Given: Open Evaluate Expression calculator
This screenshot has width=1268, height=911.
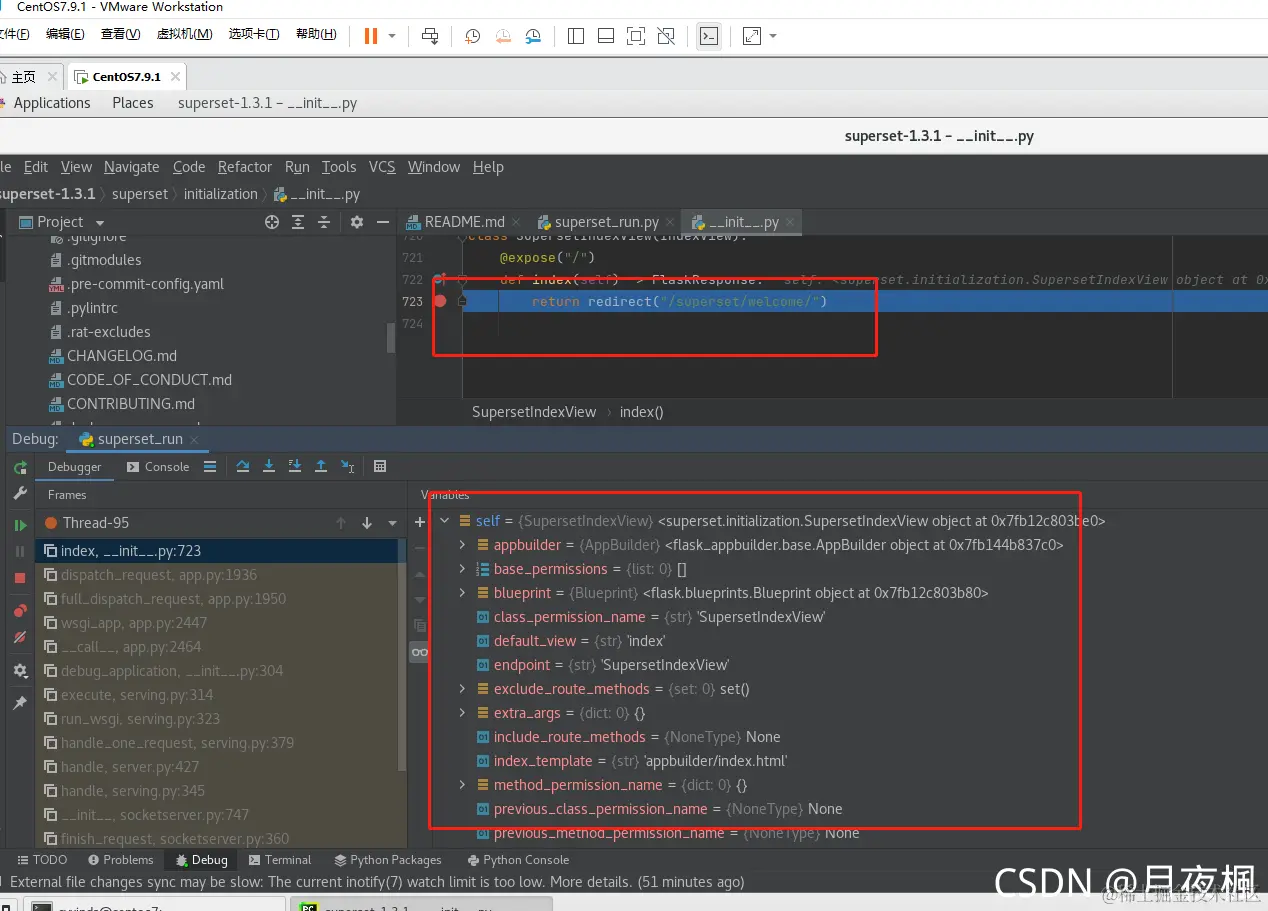Looking at the screenshot, I should (380, 466).
